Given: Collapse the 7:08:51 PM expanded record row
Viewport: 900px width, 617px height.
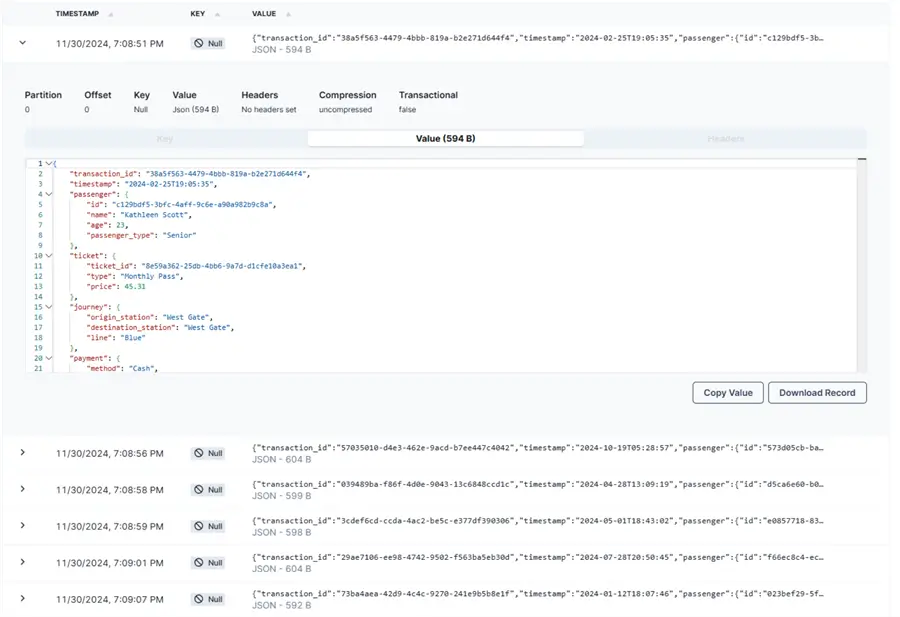Looking at the screenshot, I should 22,42.
